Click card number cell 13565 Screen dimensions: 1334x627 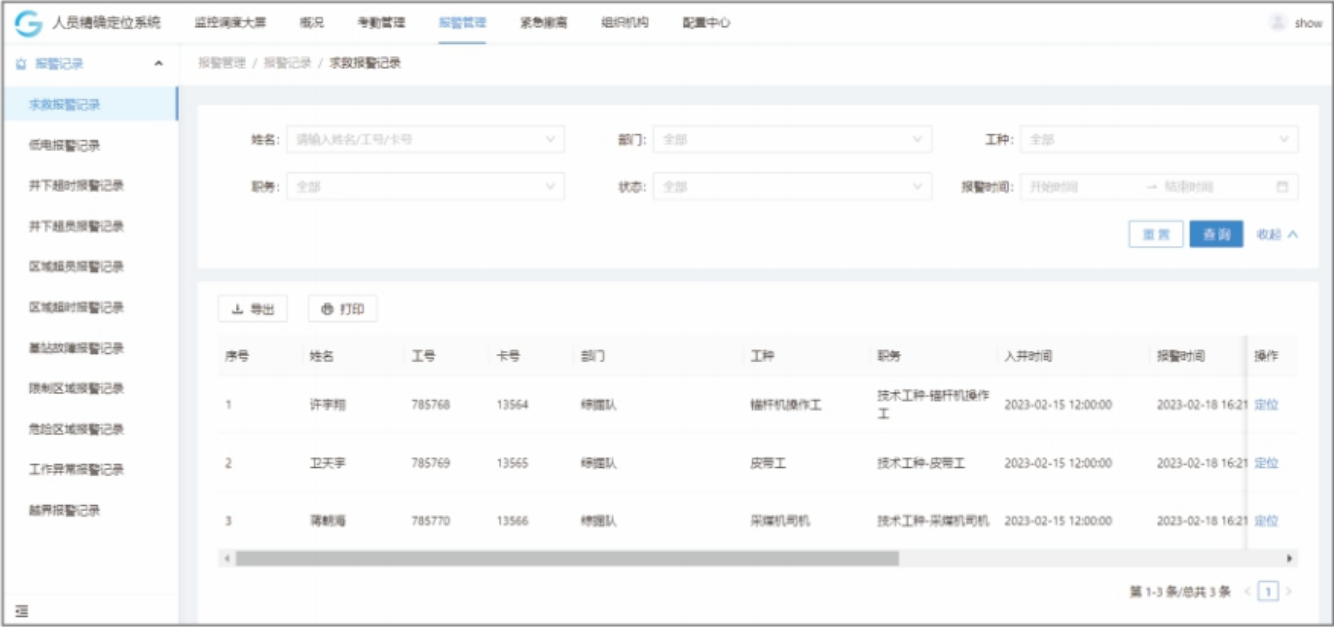tap(512, 463)
